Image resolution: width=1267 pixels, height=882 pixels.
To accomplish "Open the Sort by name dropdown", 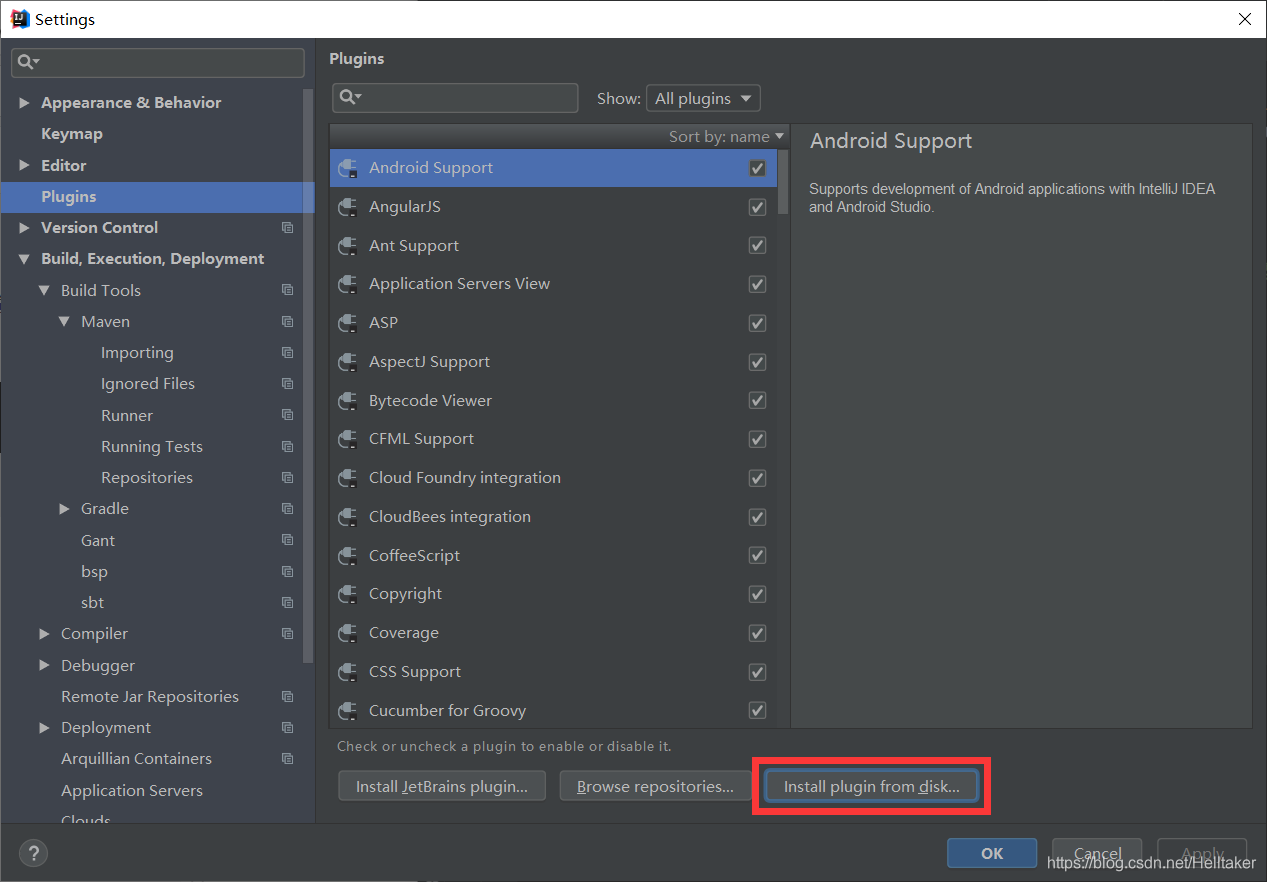I will pos(727,137).
